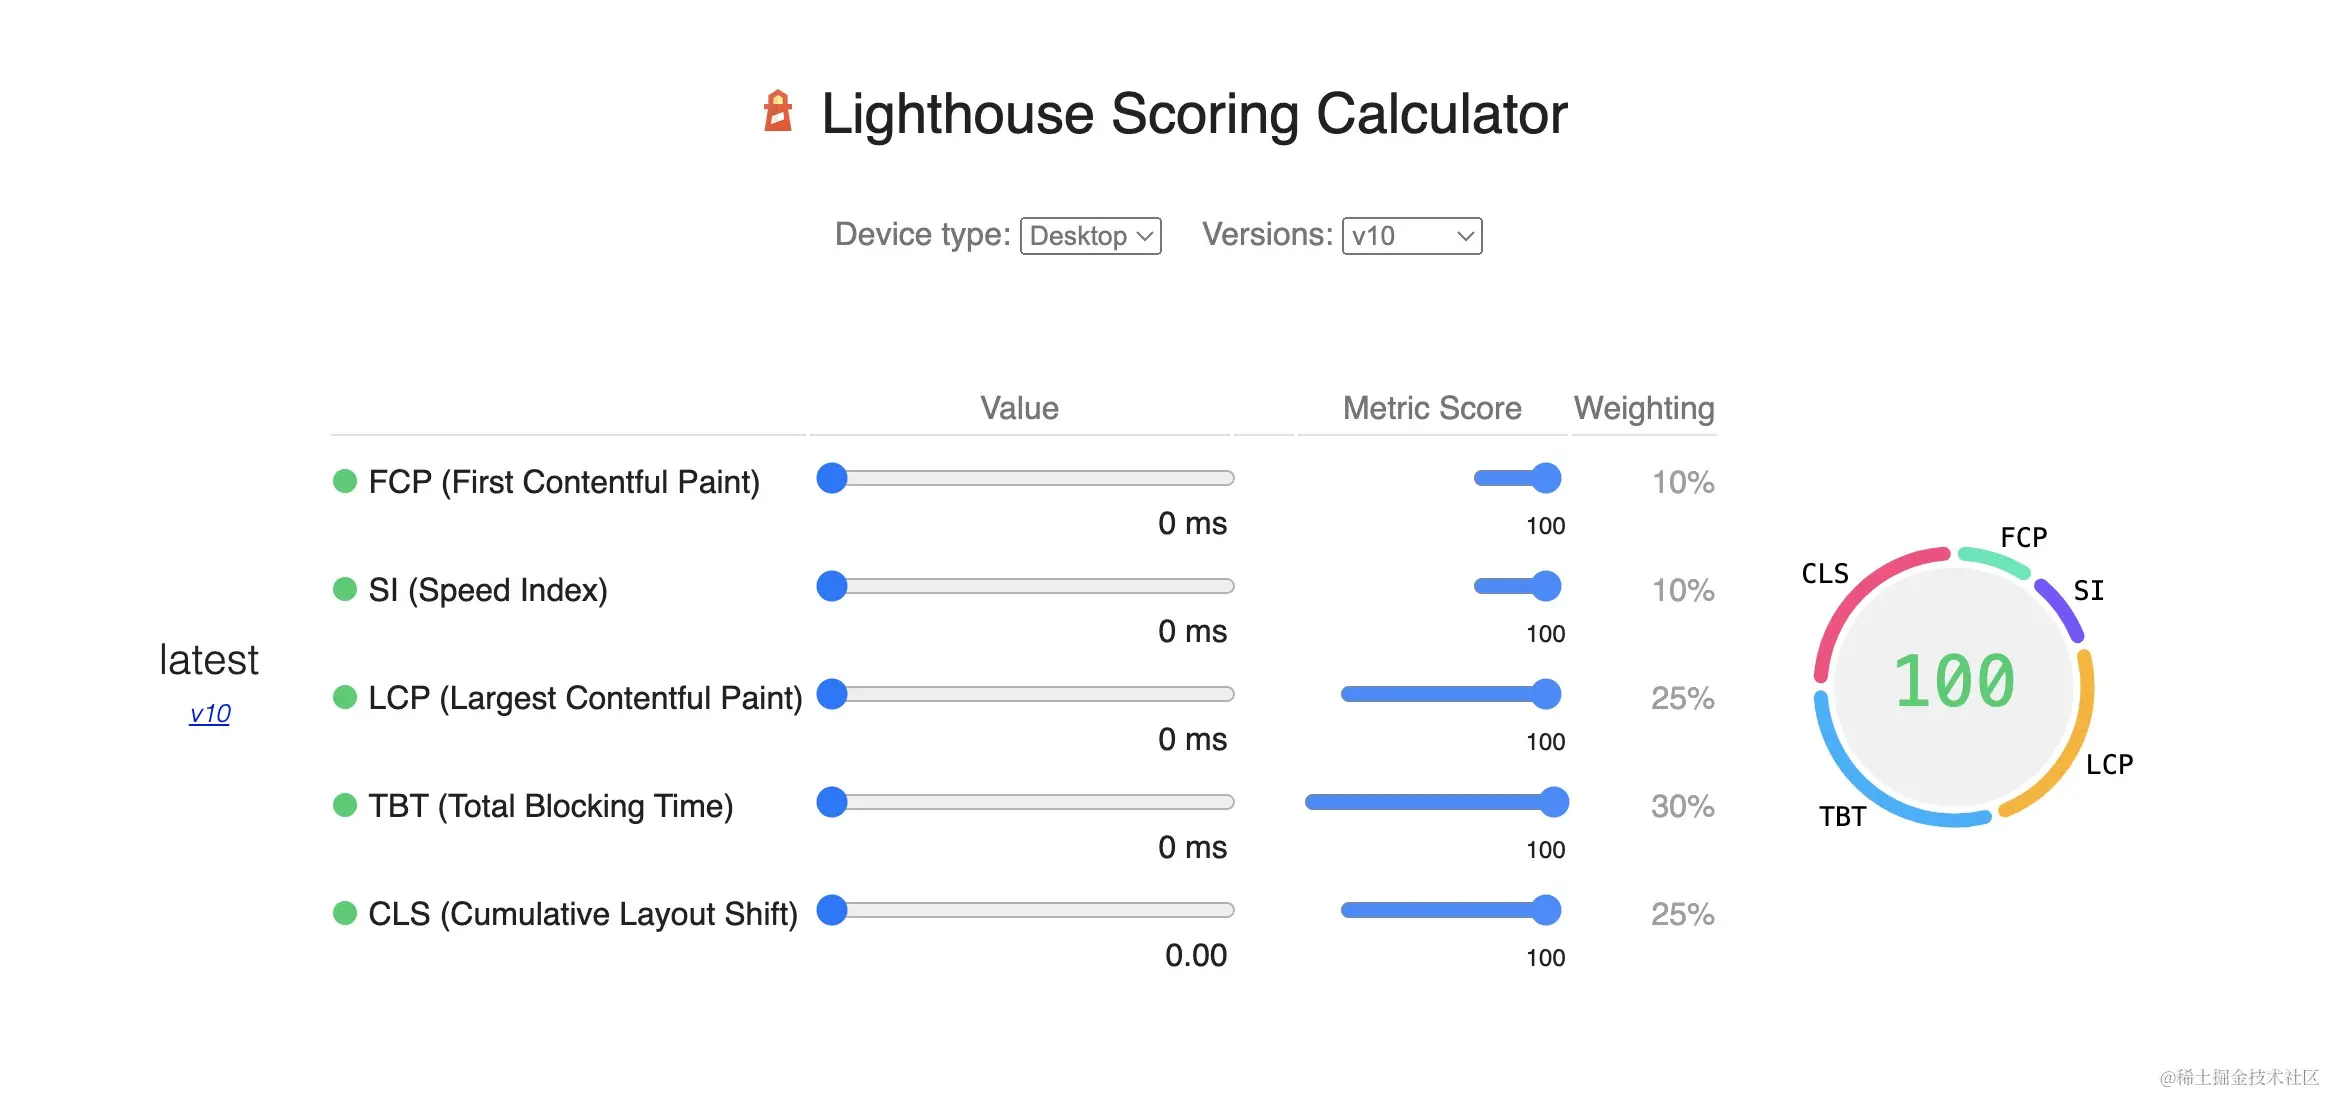The width and height of the screenshot is (2326, 1094).
Task: Click the green status dot beside SI
Action: coord(345,590)
